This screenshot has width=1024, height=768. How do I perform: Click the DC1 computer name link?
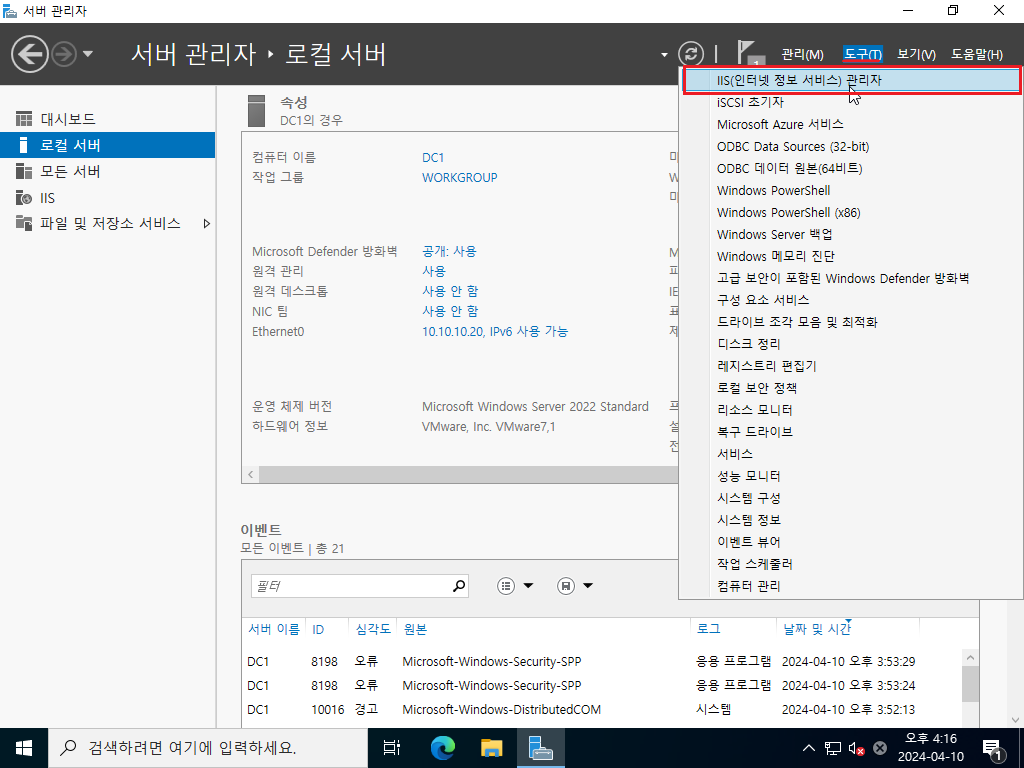point(433,158)
